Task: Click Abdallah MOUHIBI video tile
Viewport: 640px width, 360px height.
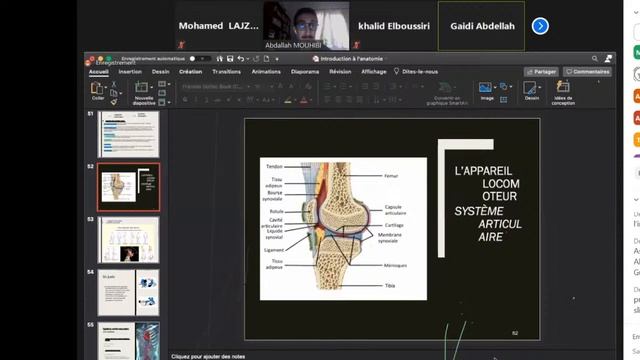Action: tap(306, 26)
